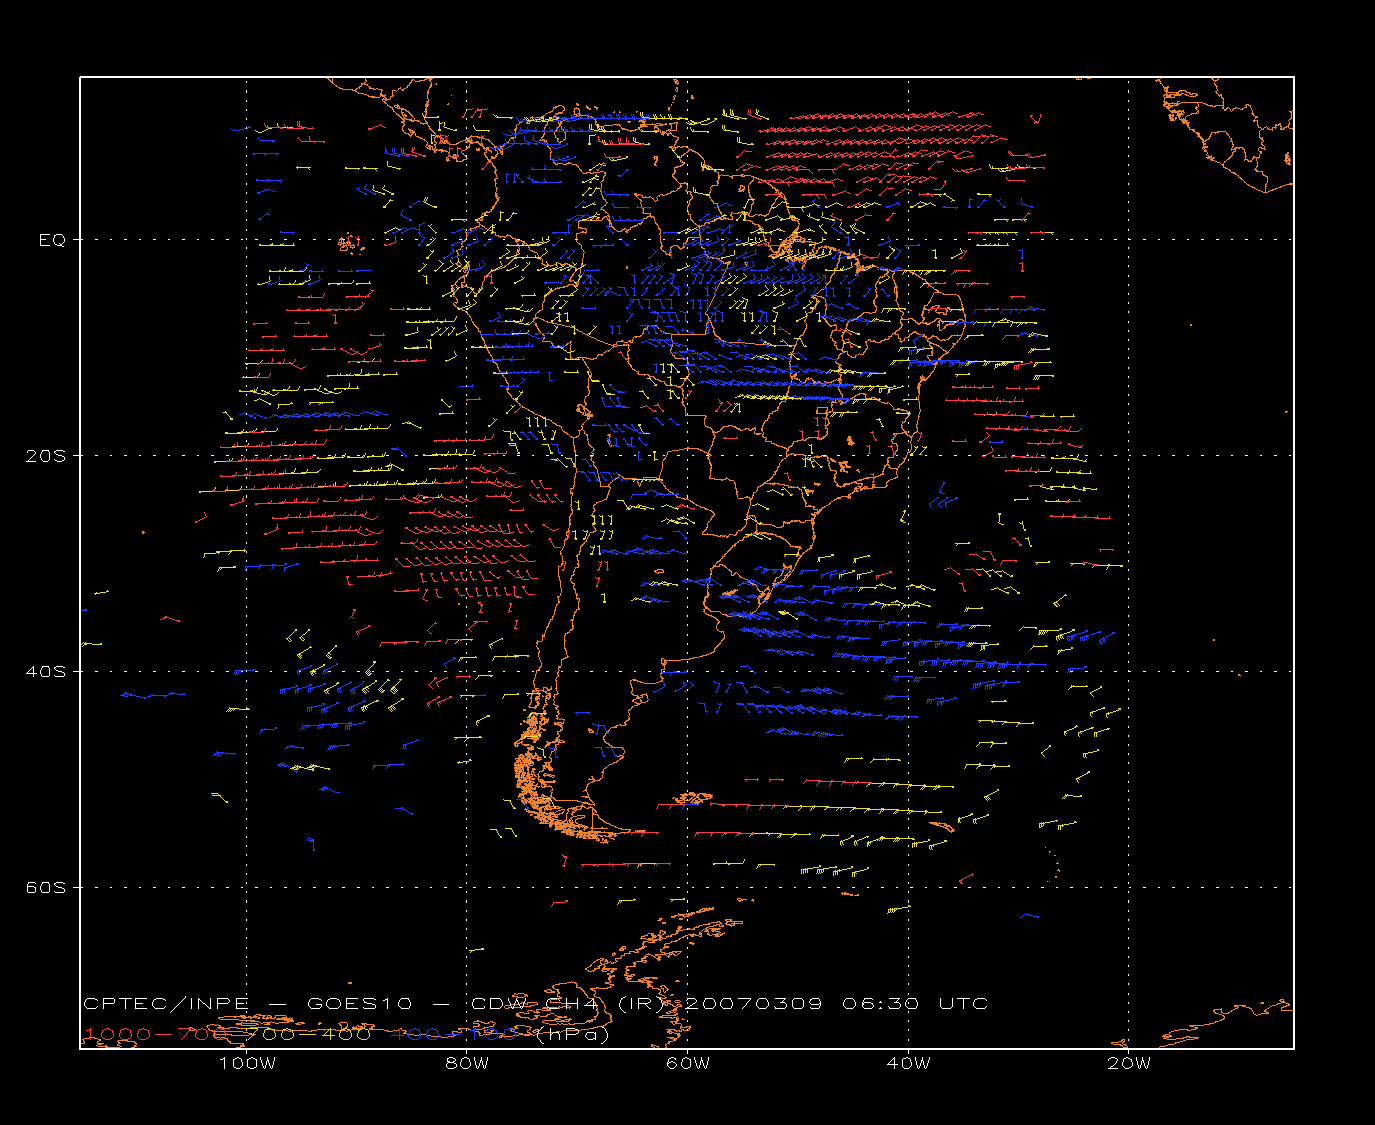1375x1125 pixels.
Task: Click the '06:30 UTC' time text
Action: pyautogui.click(x=915, y=1003)
